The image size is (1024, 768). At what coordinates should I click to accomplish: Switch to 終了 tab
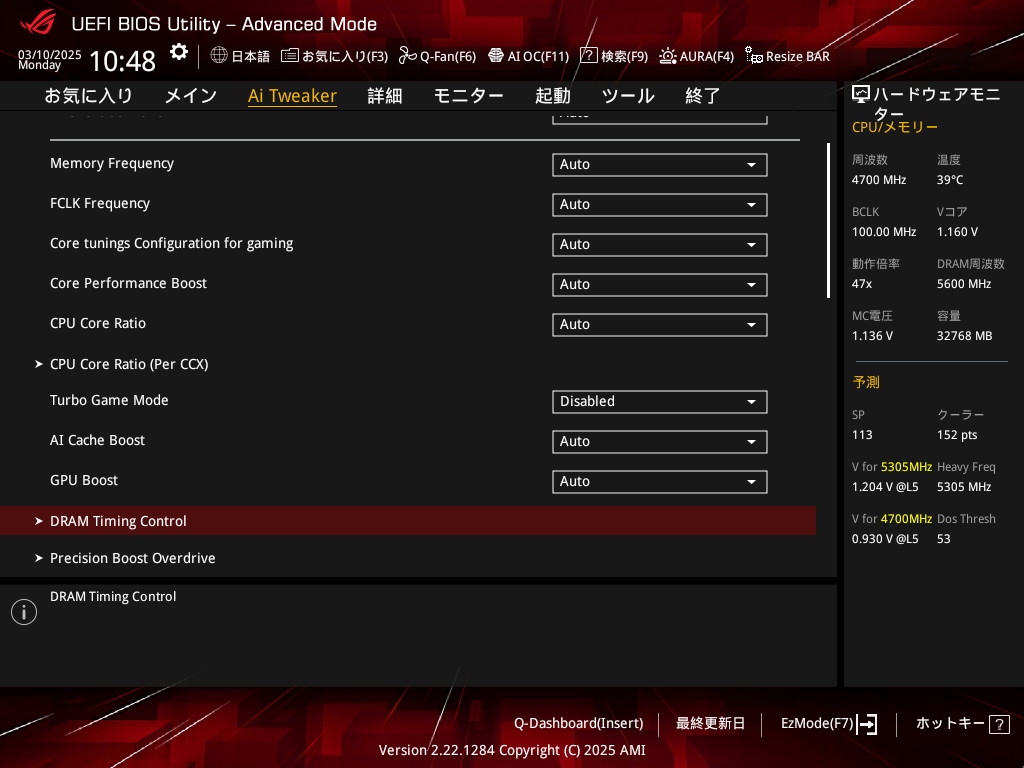pos(703,95)
